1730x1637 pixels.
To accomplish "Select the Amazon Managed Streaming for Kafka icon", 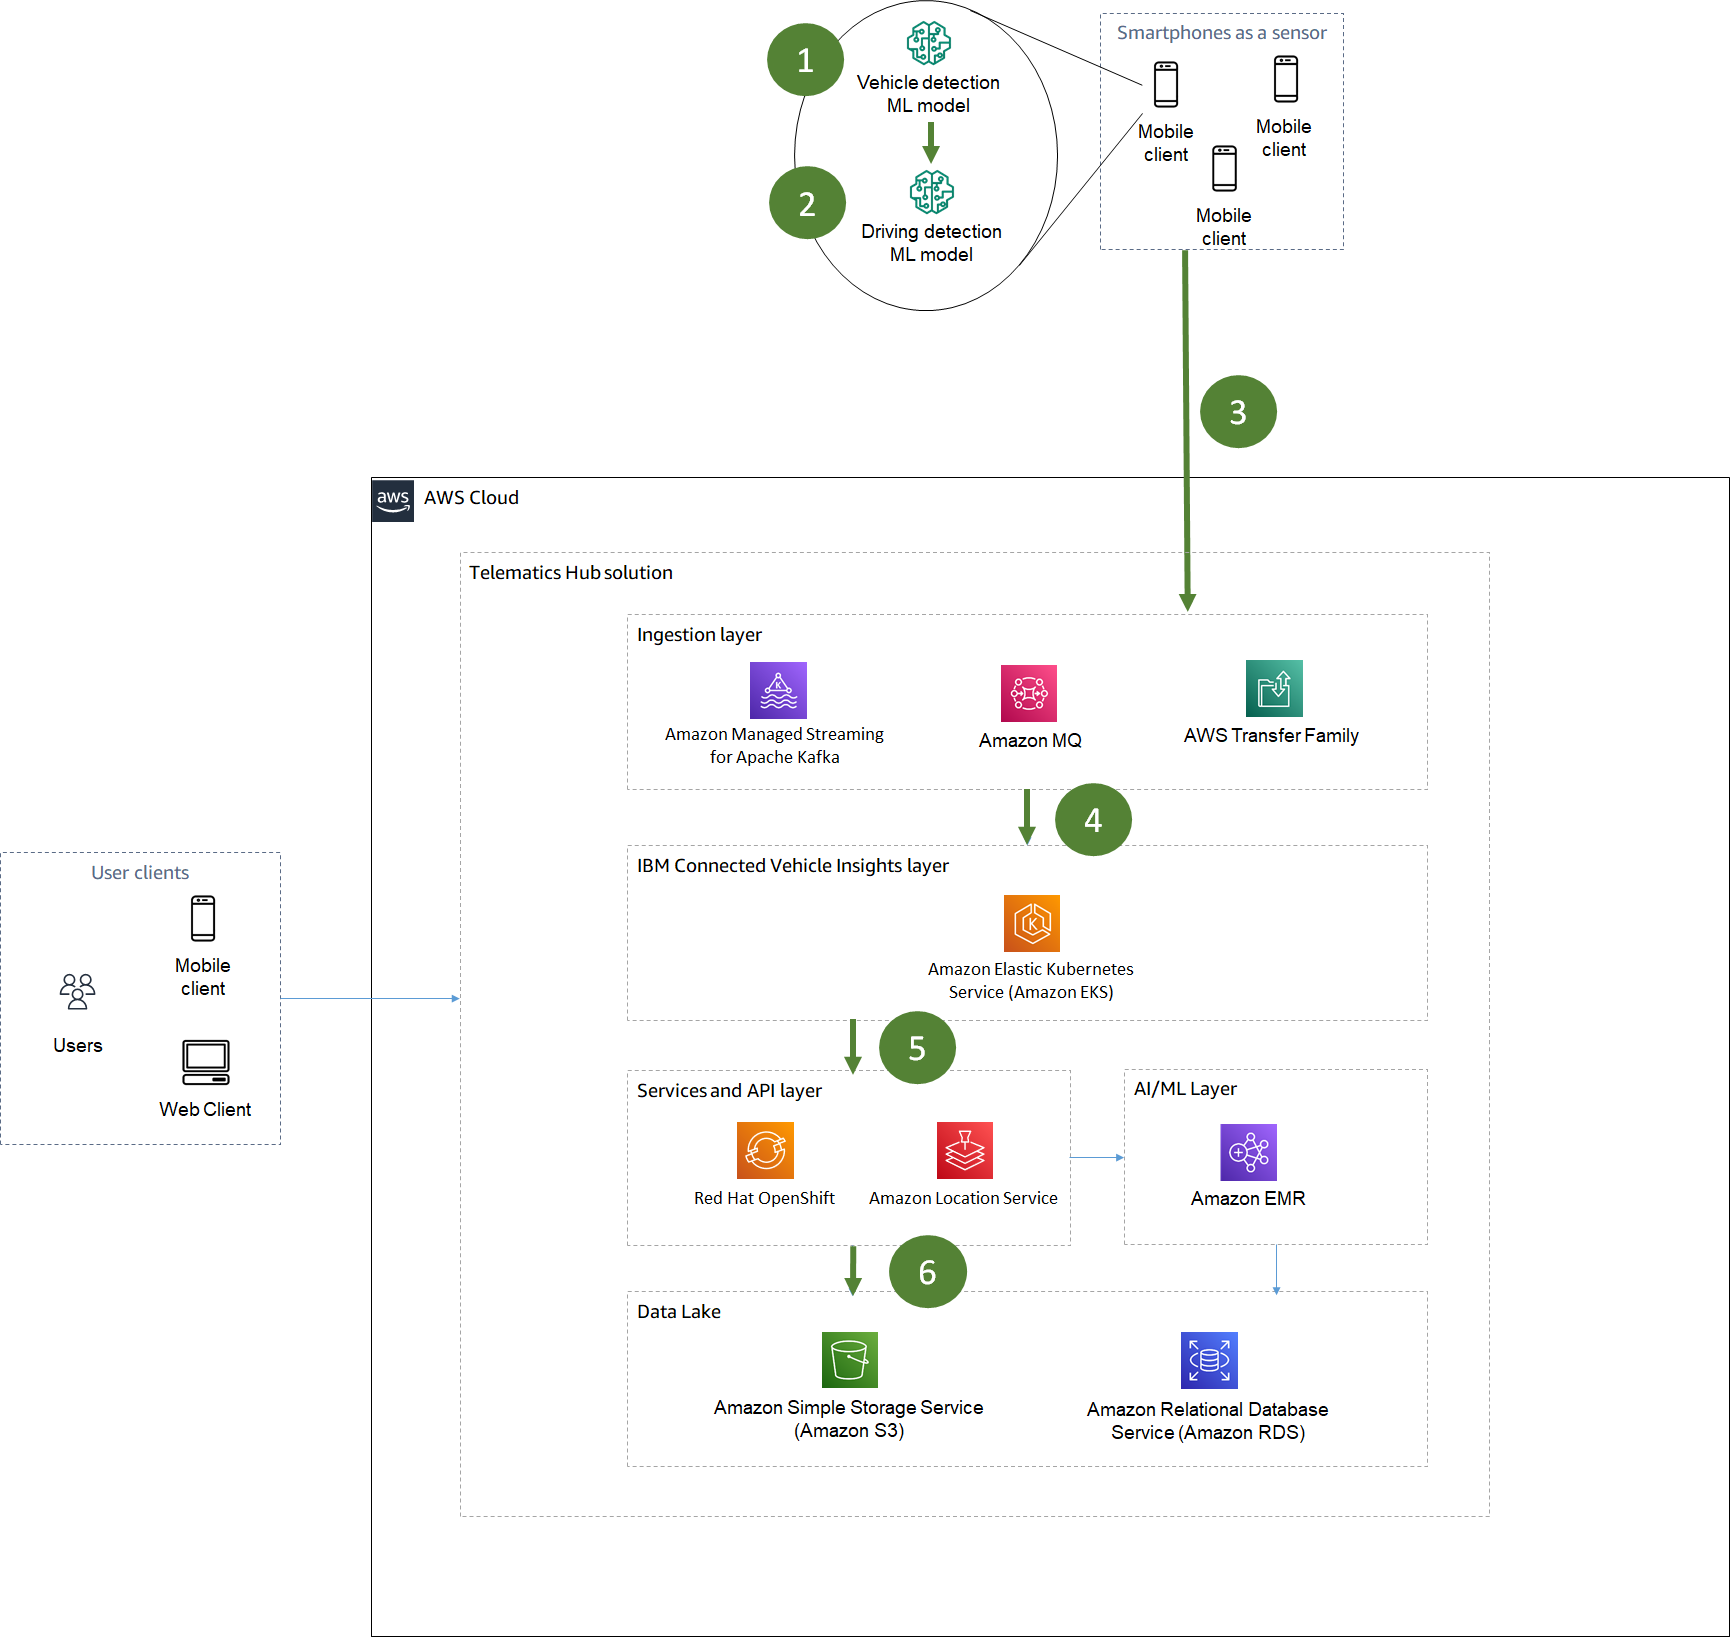I will [x=778, y=690].
